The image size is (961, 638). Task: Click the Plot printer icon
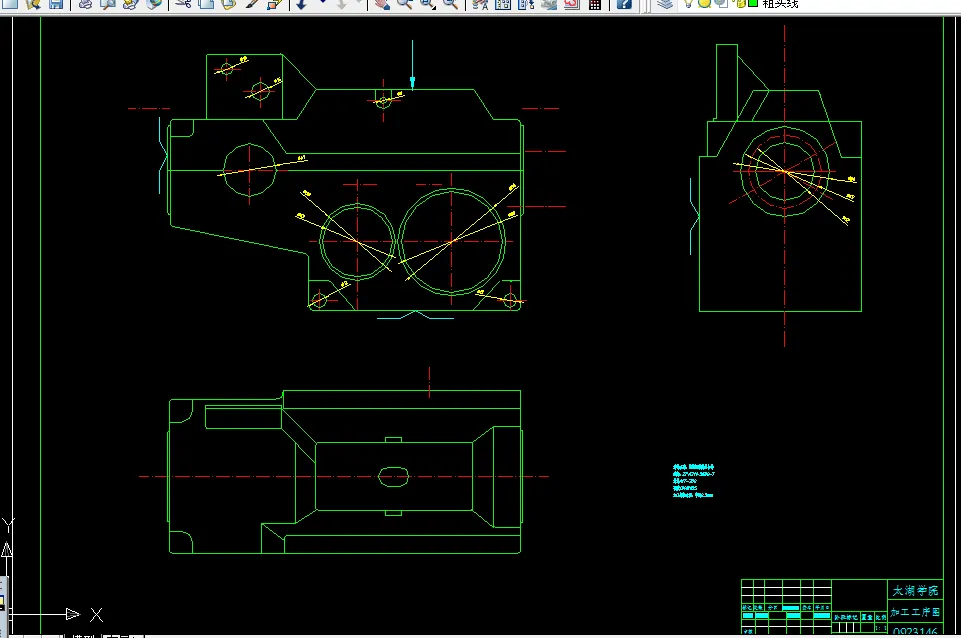(x=85, y=4)
